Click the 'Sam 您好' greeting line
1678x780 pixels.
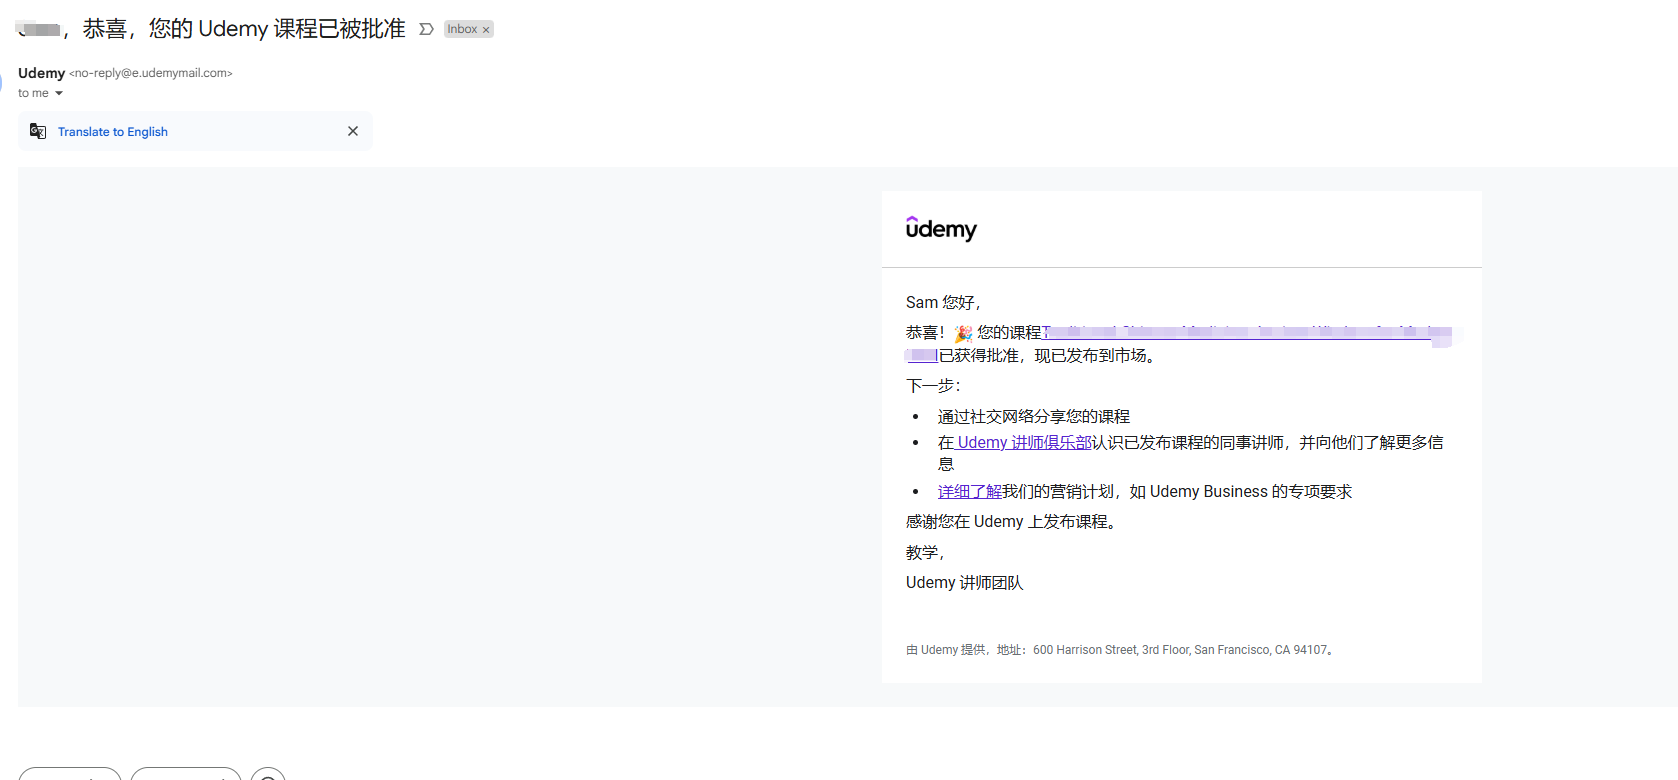click(x=943, y=302)
